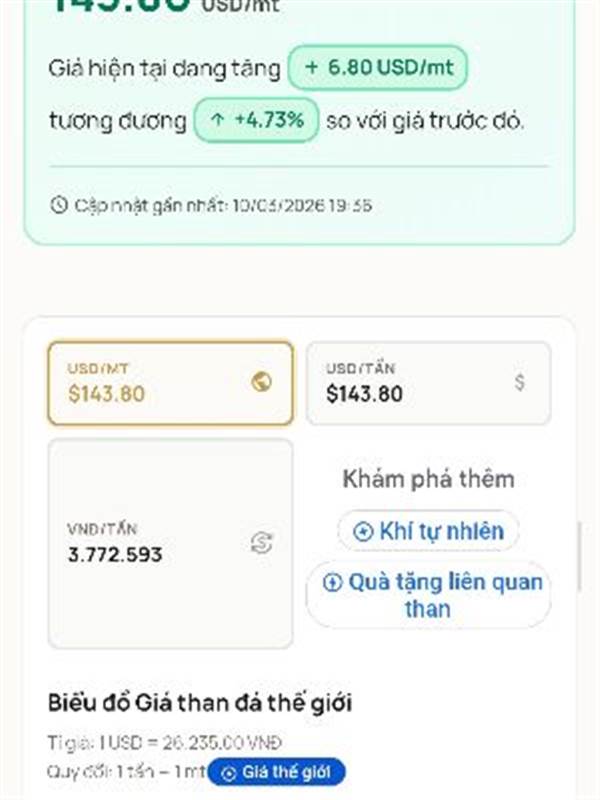Click the circle icon before Quà tặng liên quan

click(333, 583)
